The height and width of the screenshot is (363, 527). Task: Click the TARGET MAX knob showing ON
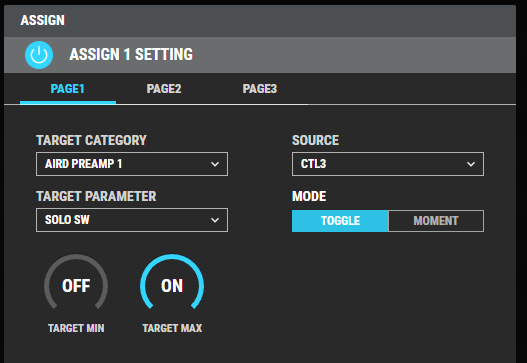coord(172,285)
